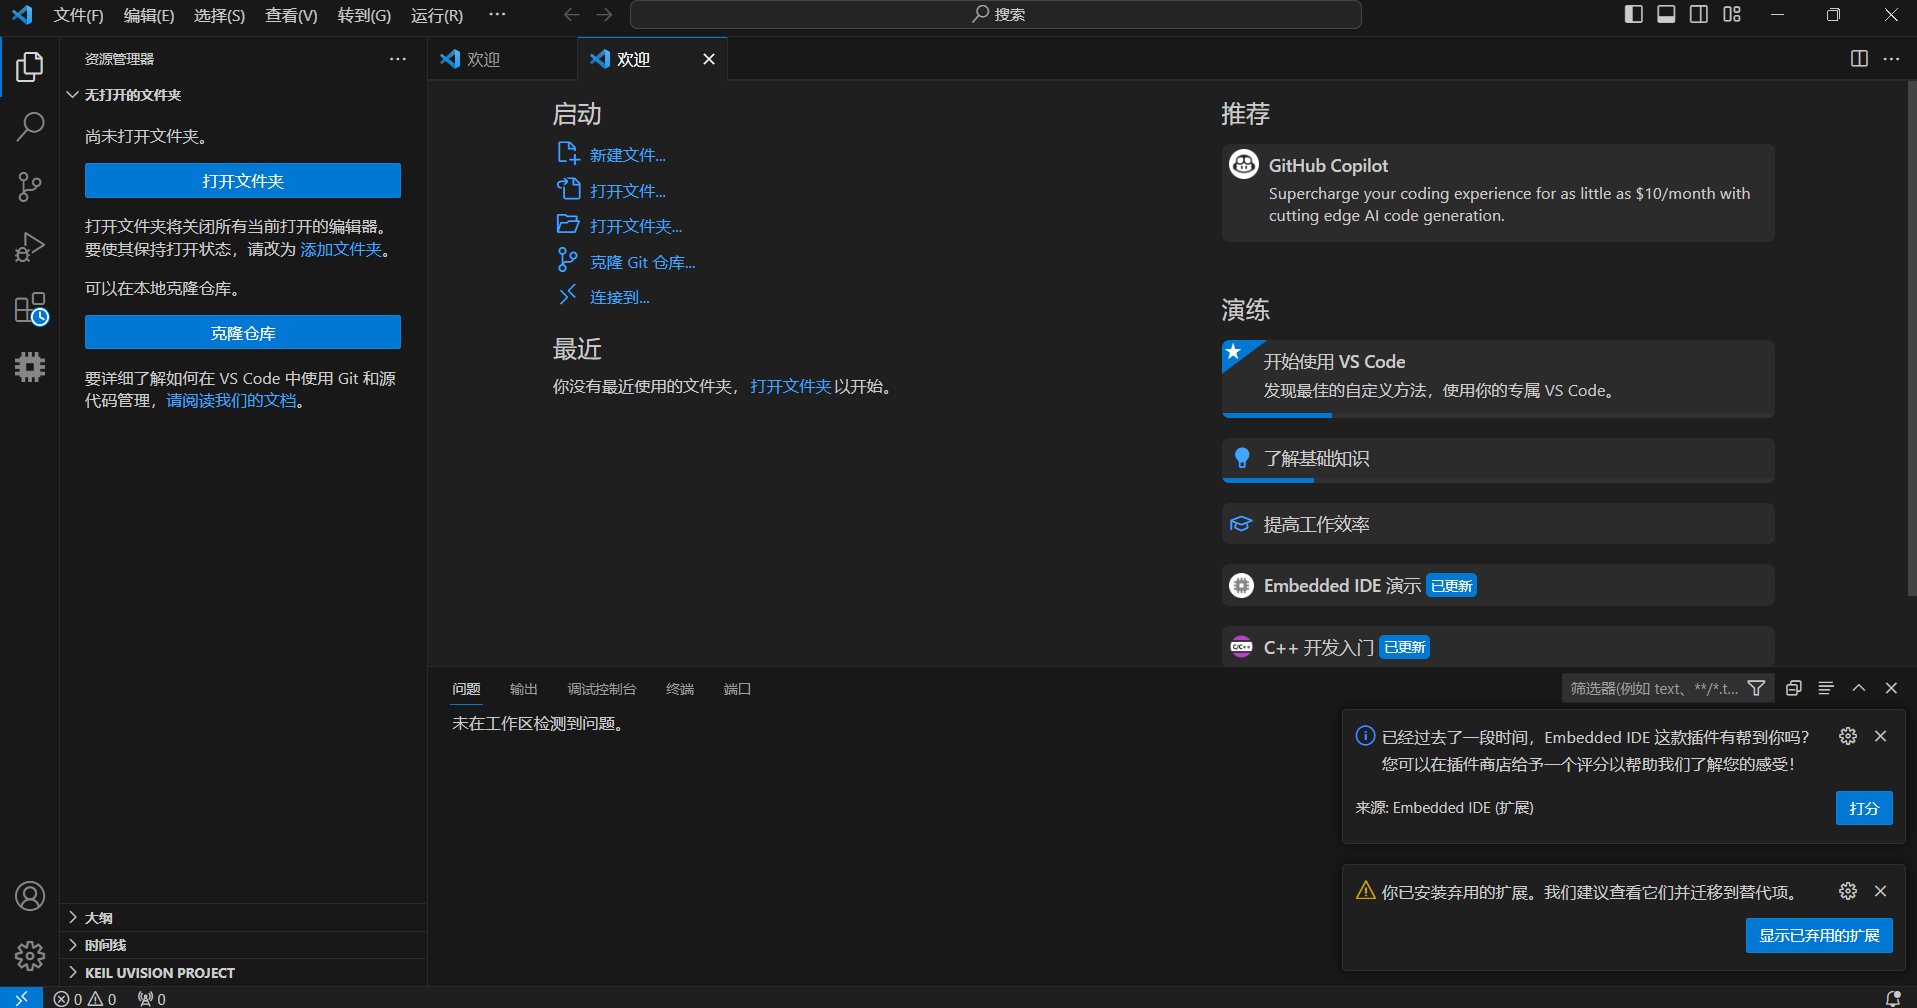The width and height of the screenshot is (1917, 1008).
Task: Open gear on Embedded IDE rating notification
Action: pos(1848,736)
